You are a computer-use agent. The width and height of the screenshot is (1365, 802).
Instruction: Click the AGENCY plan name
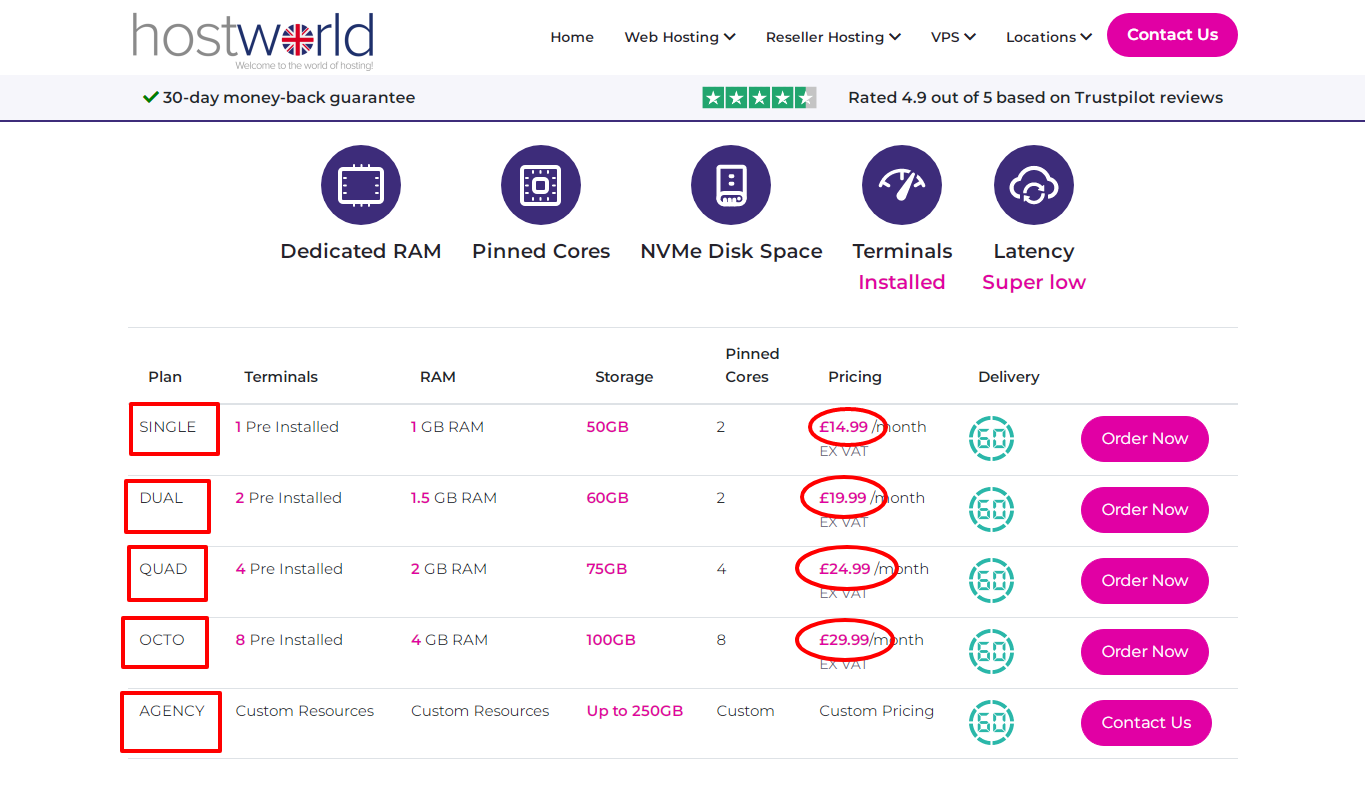[171, 711]
